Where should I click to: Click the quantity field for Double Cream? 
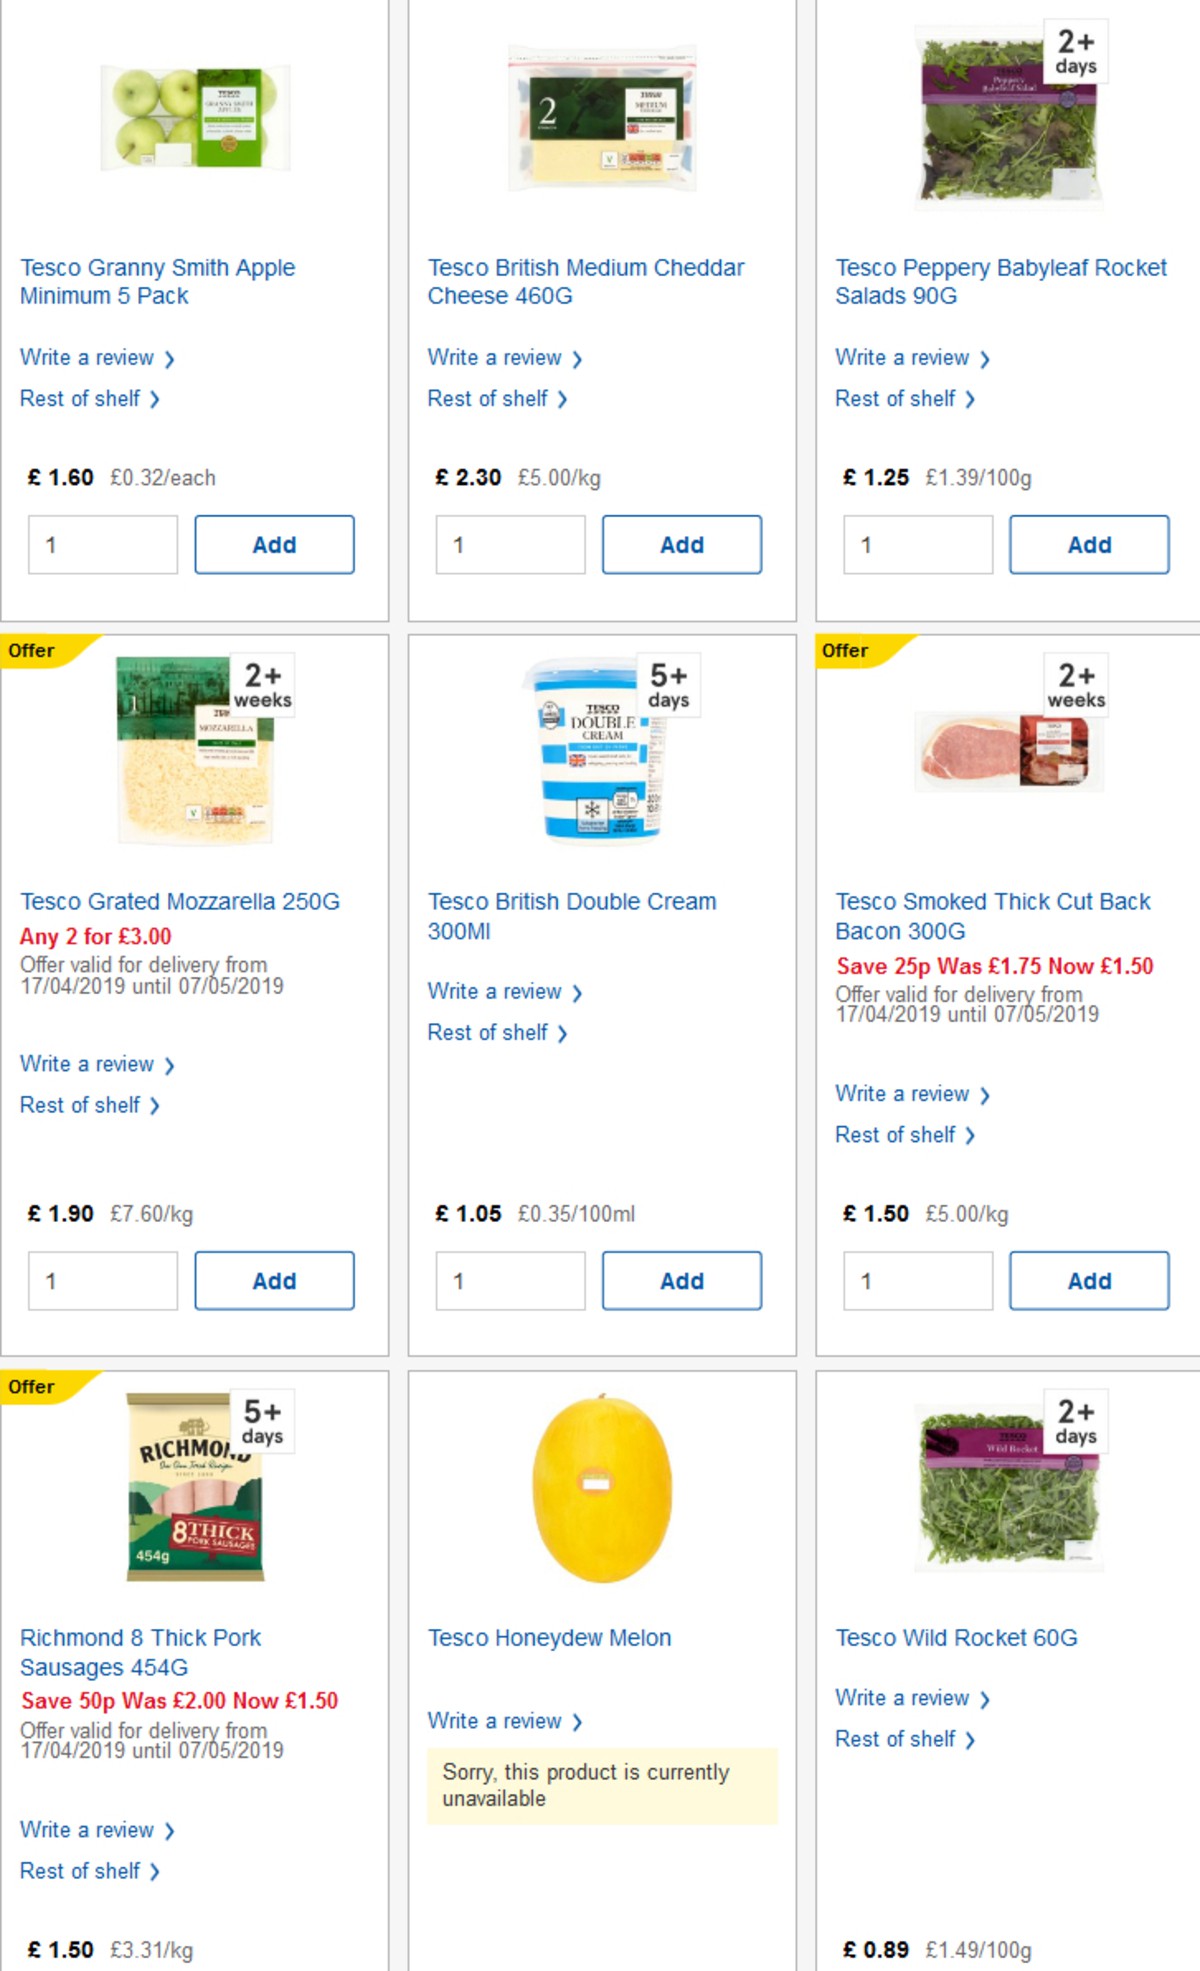(510, 1280)
